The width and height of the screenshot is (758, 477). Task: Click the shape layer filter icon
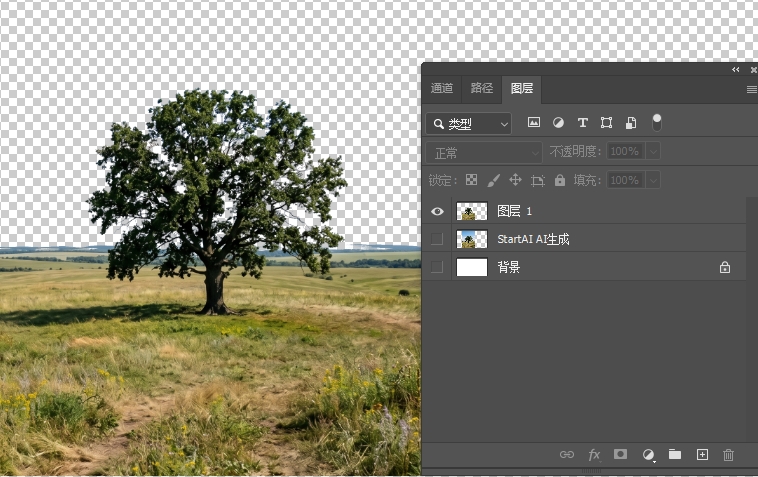click(x=606, y=123)
